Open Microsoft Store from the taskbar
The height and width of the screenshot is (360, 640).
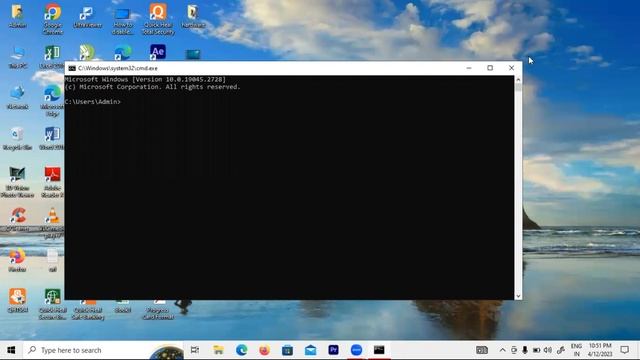(x=287, y=350)
